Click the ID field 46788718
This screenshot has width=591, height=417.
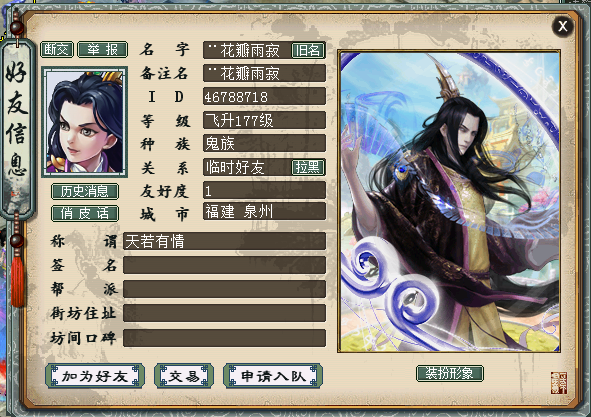tap(264, 97)
